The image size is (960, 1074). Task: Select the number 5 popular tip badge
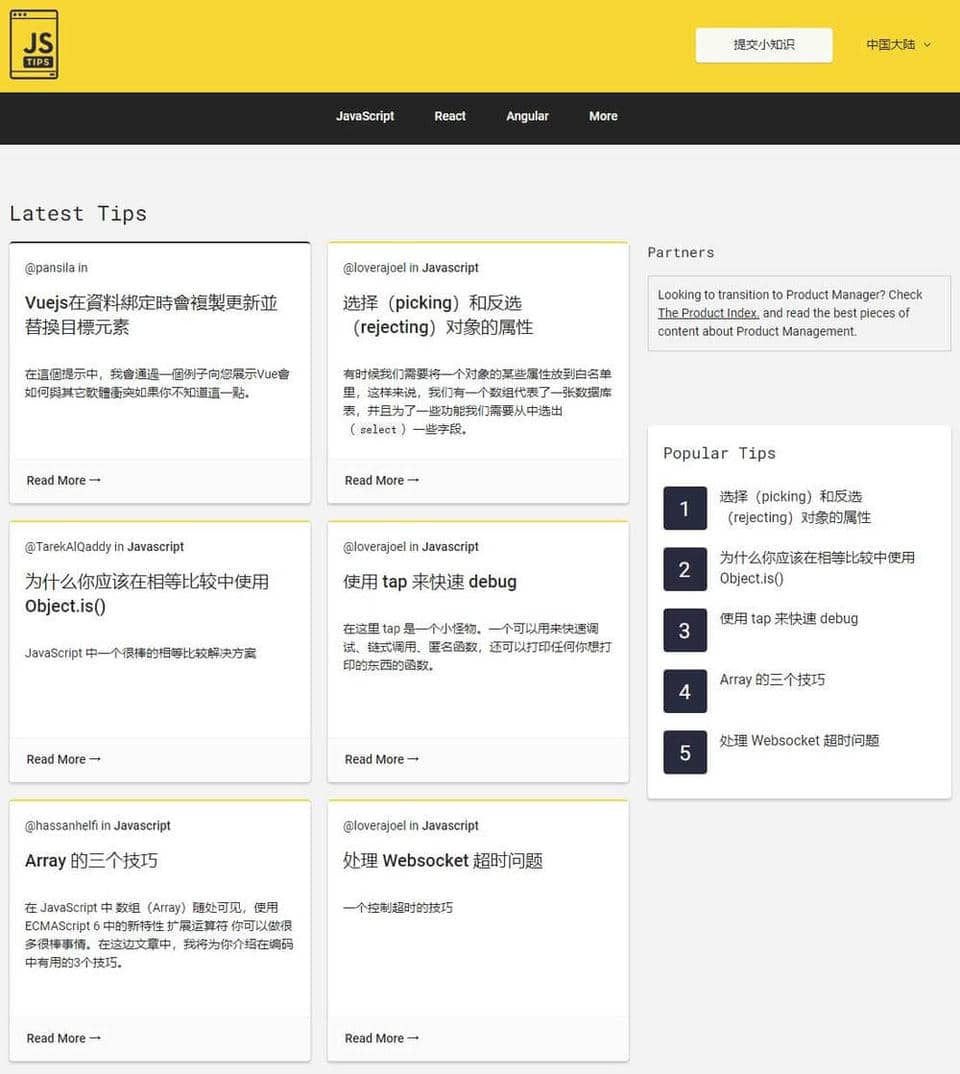pos(684,752)
